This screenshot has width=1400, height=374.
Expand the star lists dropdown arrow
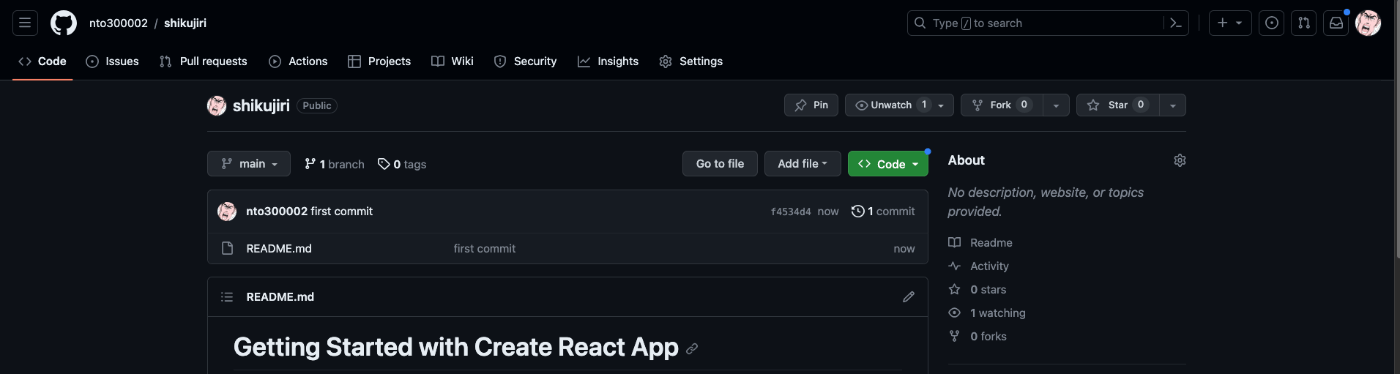click(x=1172, y=105)
